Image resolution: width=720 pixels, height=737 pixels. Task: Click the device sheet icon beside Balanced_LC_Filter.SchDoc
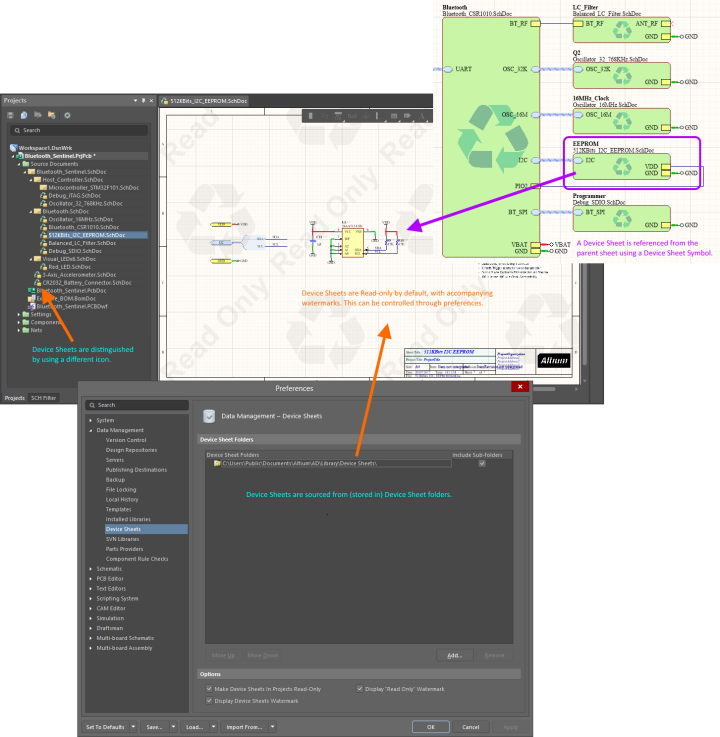44,243
